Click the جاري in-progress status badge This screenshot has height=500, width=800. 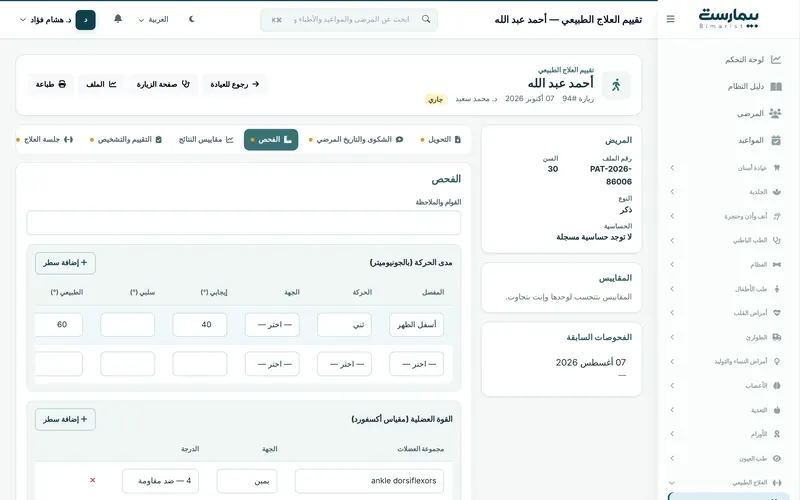pyautogui.click(x=436, y=99)
